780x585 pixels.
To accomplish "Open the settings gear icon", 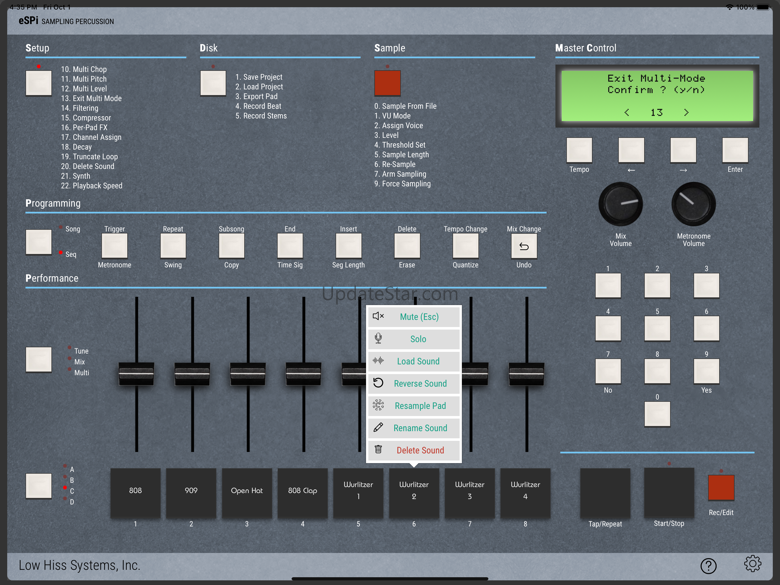I will point(752,564).
